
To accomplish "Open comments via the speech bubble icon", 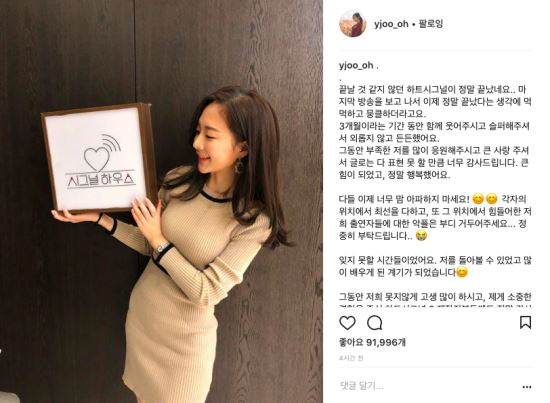I will (374, 323).
